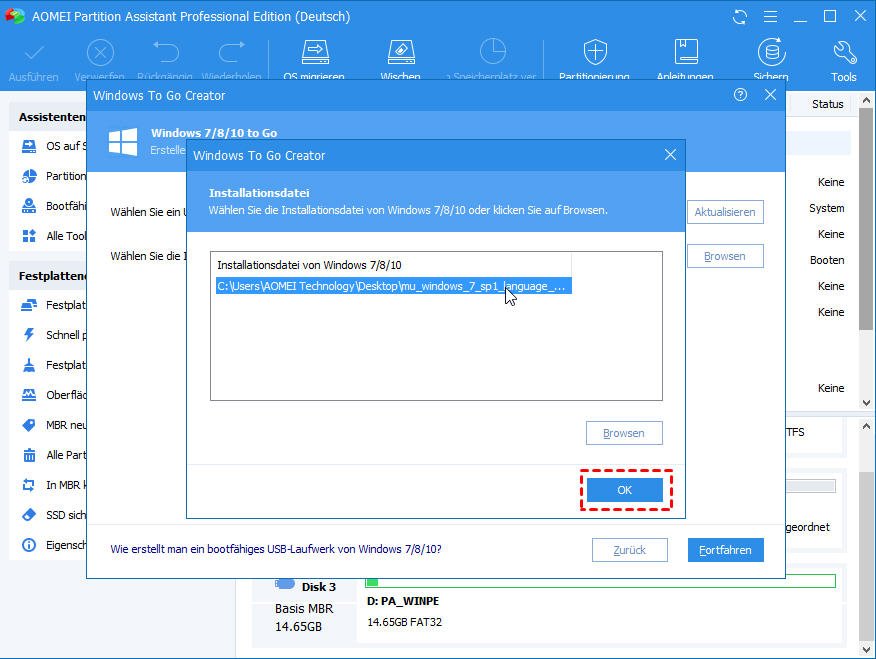The height and width of the screenshot is (659, 876).
Task: Select the Partition wizard sidebar icon
Action: pos(28,176)
